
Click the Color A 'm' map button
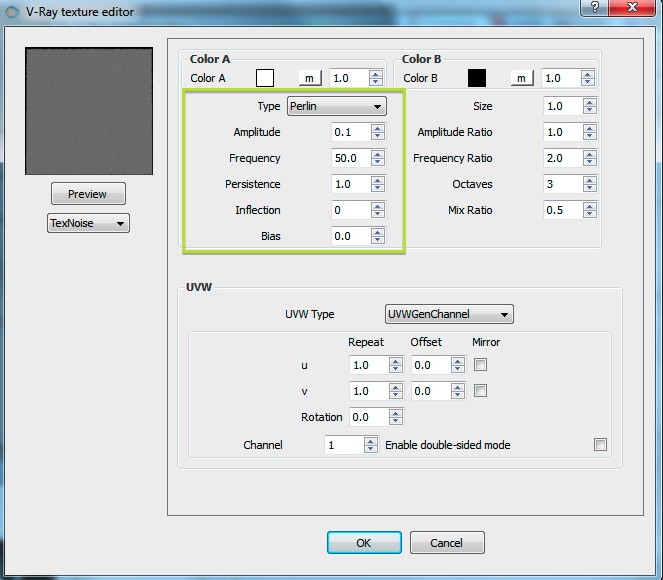[310, 78]
